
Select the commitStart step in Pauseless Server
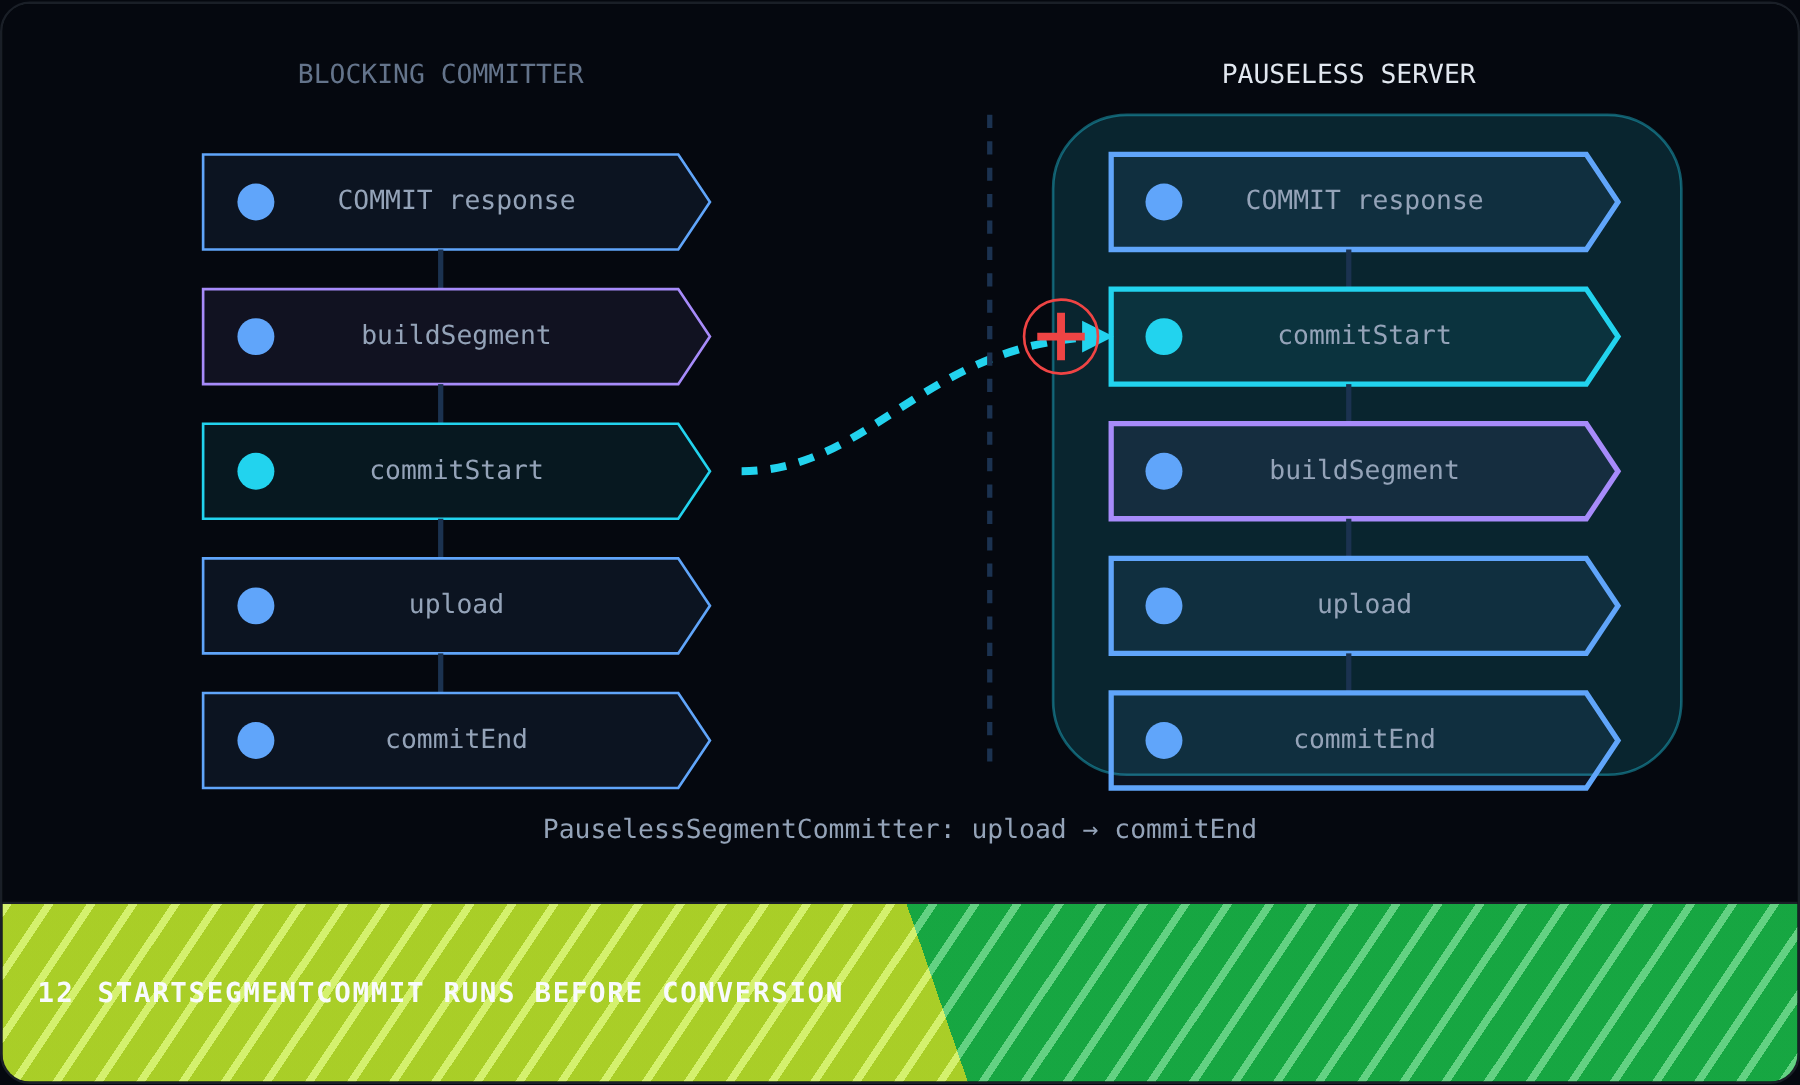[x=1364, y=337]
